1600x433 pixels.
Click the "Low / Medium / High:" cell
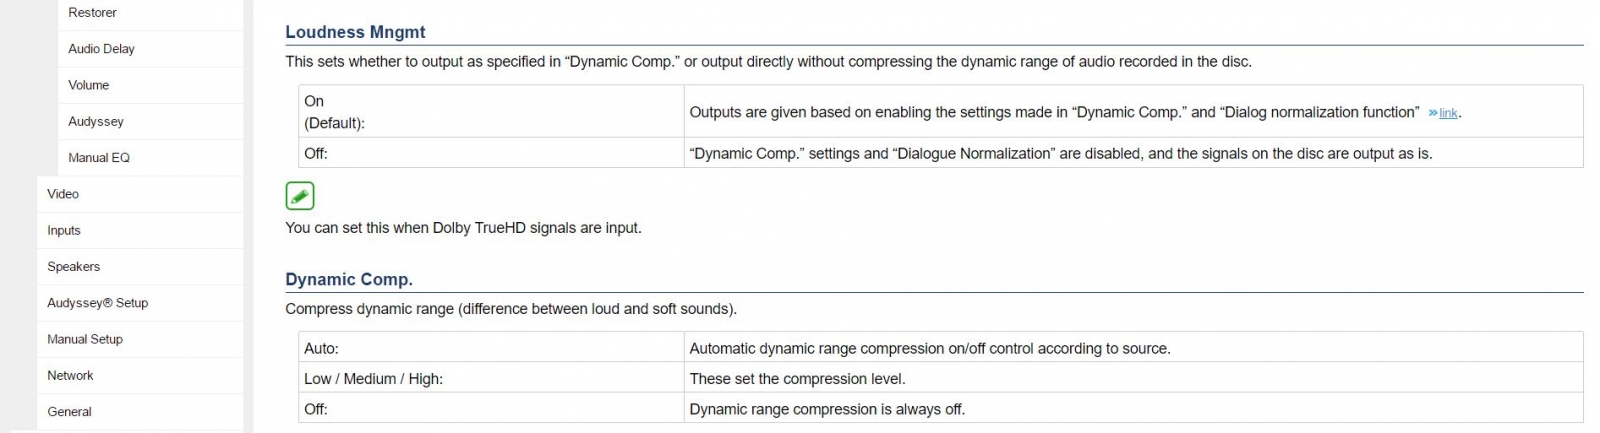click(373, 379)
